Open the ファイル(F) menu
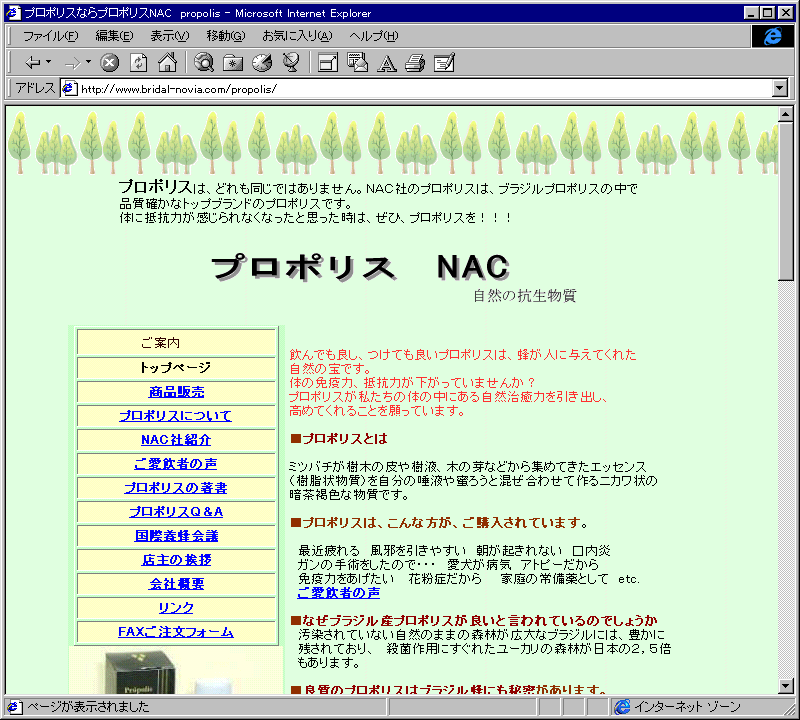This screenshot has height=720, width=800. (51, 36)
